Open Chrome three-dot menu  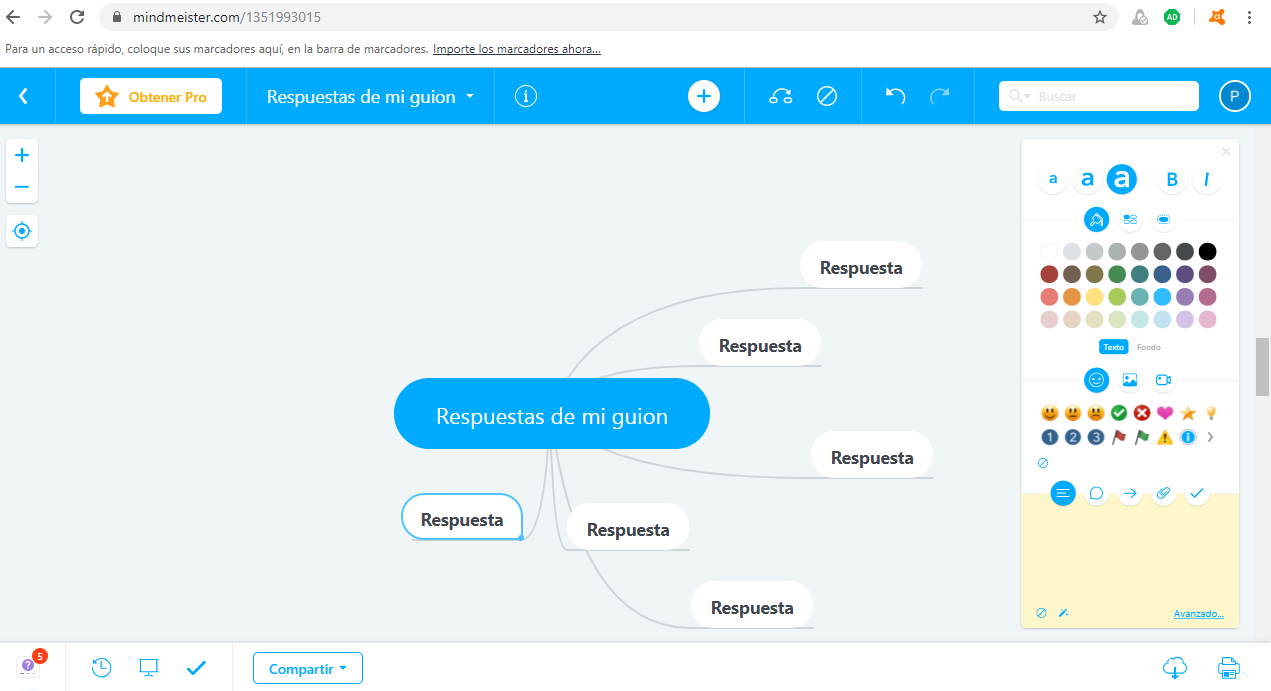click(1250, 17)
